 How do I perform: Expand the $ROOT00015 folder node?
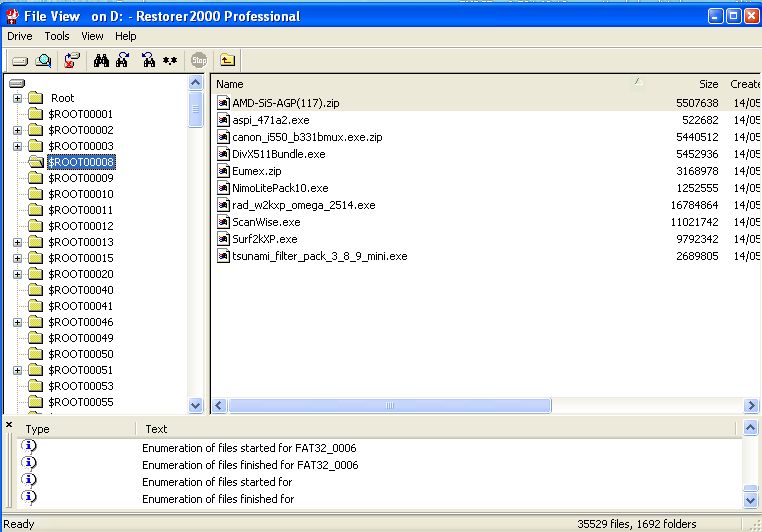pyautogui.click(x=17, y=258)
